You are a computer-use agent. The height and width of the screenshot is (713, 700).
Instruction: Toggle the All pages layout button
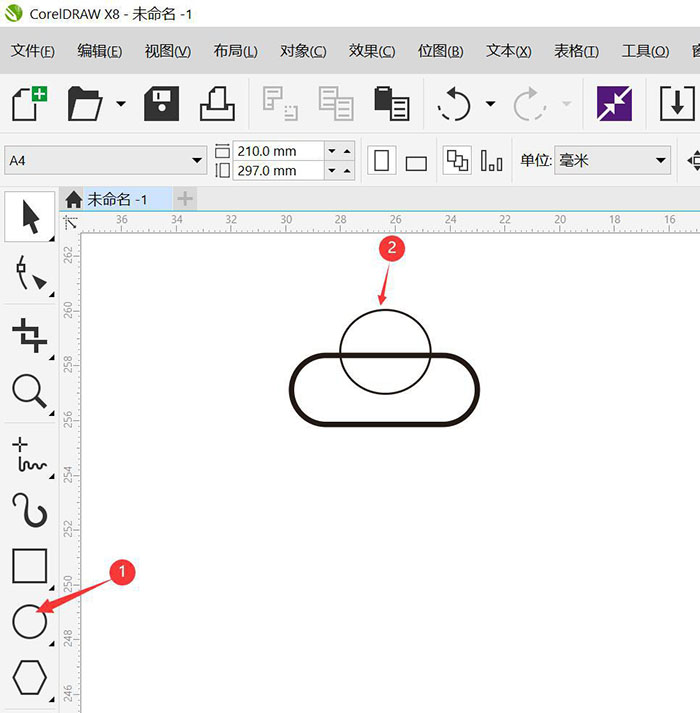coord(457,160)
